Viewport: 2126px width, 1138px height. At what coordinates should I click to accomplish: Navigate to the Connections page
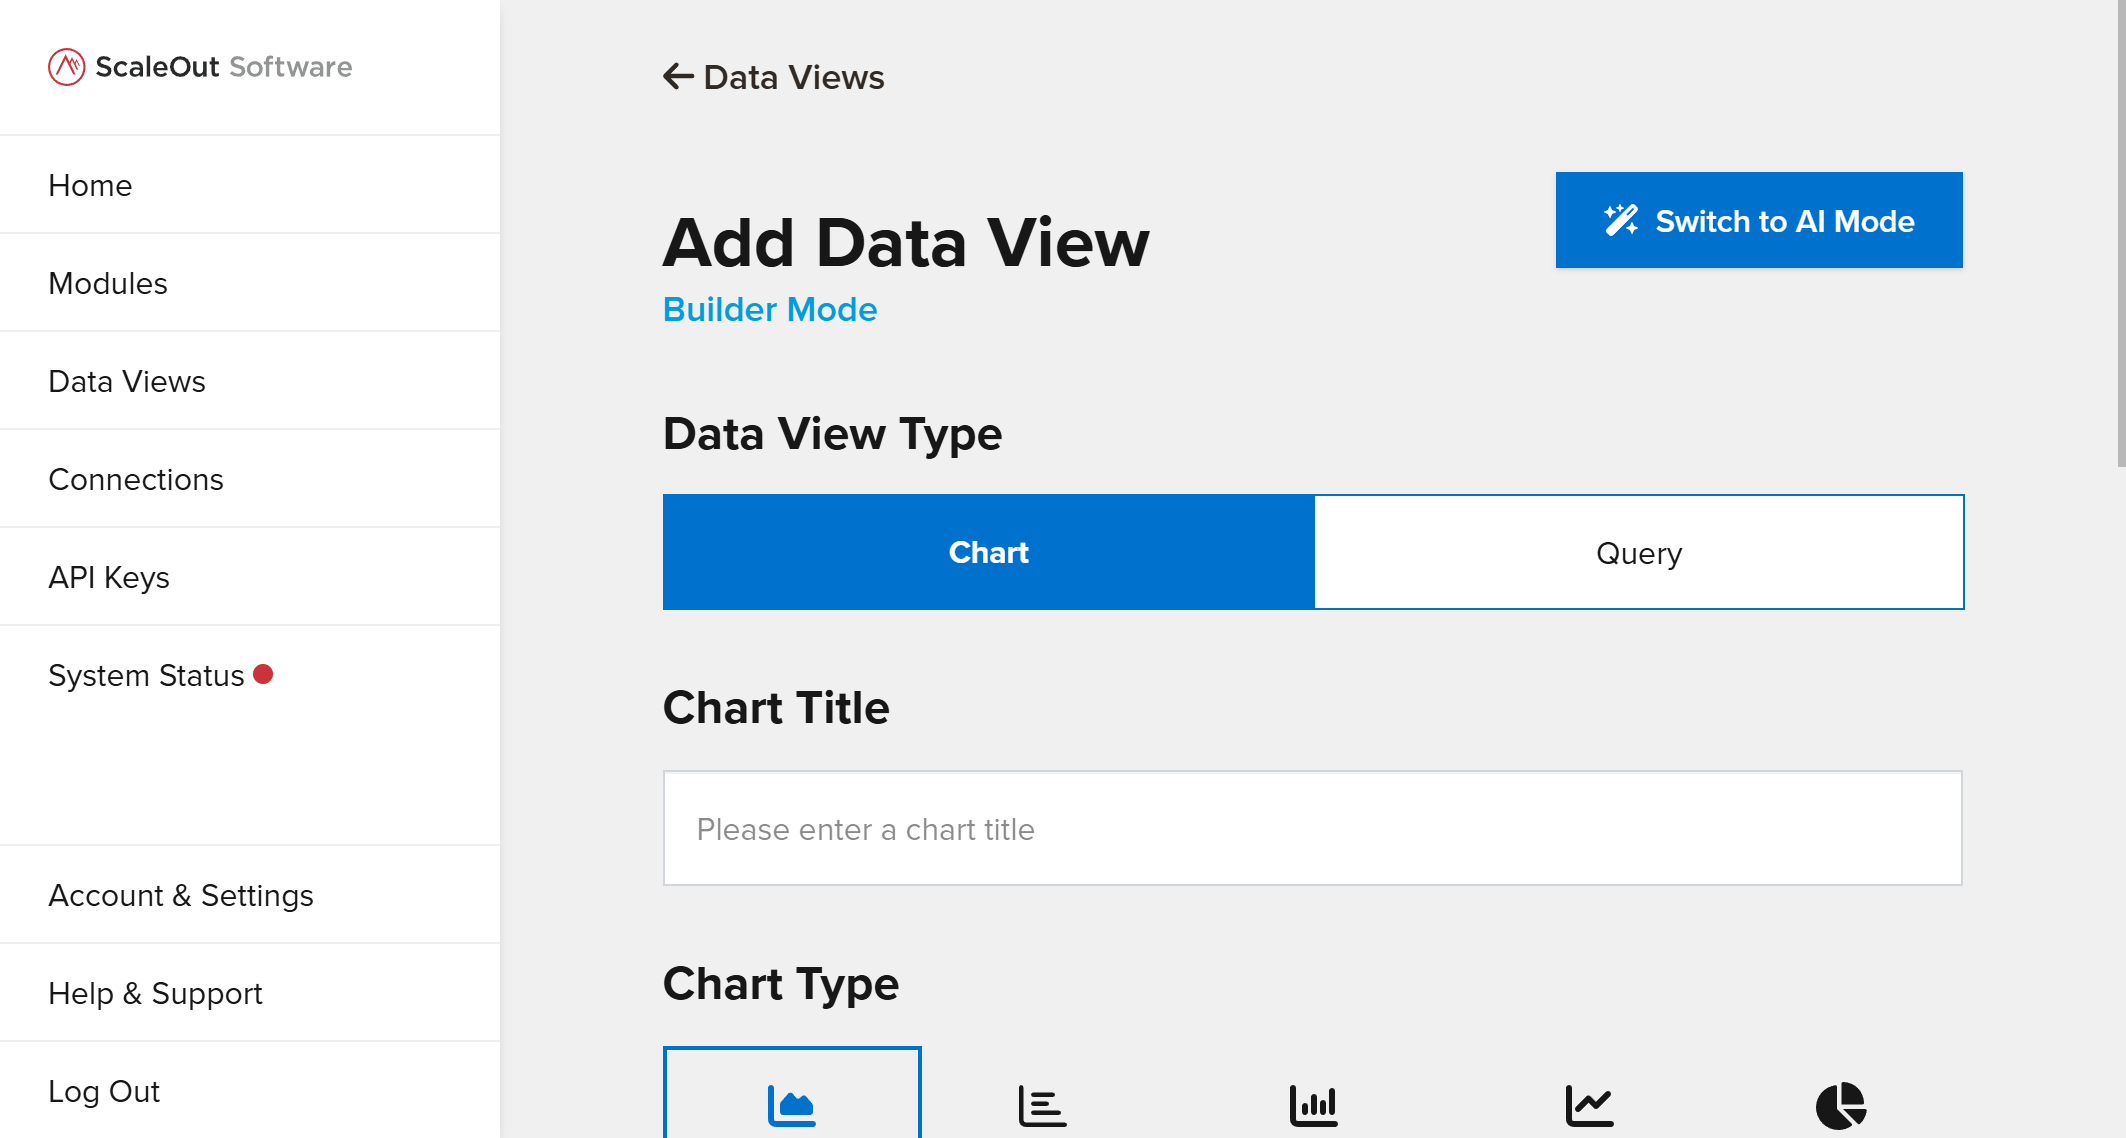pos(136,479)
